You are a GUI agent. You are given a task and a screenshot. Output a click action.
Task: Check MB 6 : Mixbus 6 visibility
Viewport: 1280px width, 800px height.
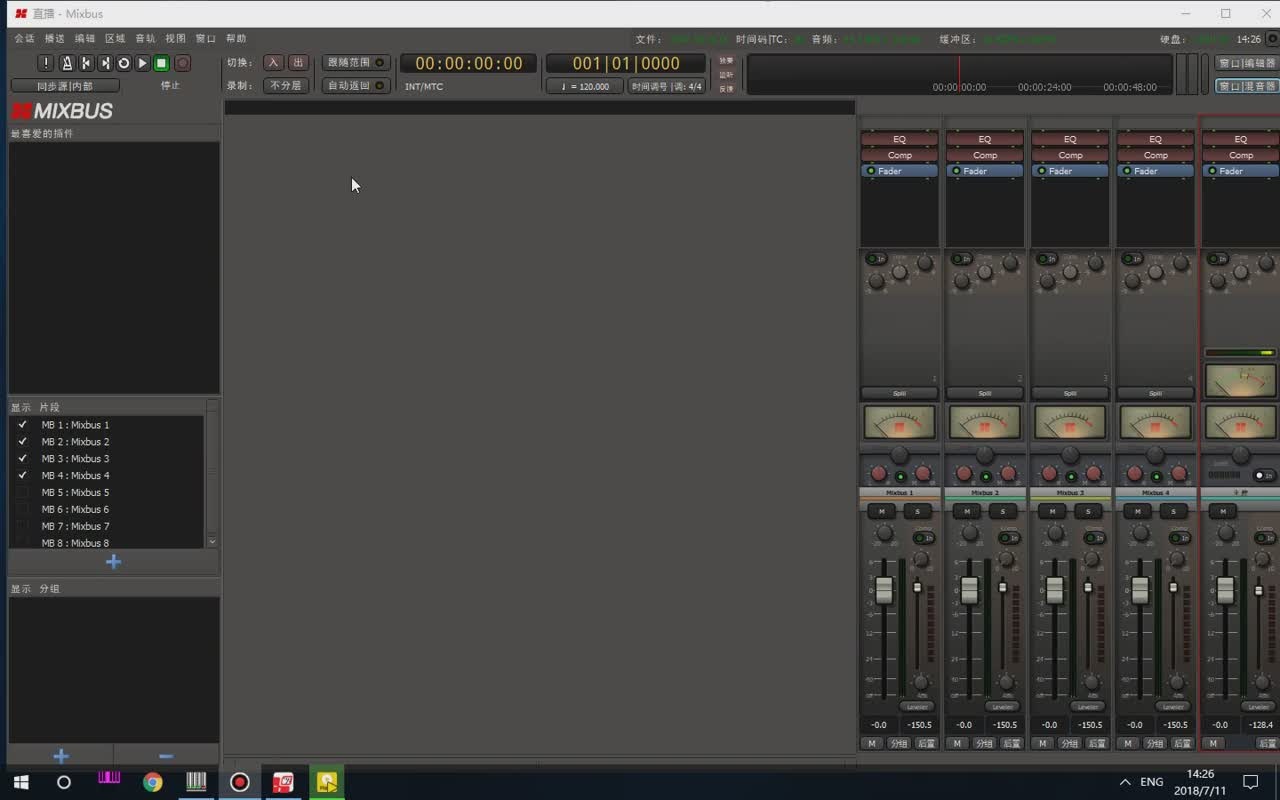coord(22,510)
